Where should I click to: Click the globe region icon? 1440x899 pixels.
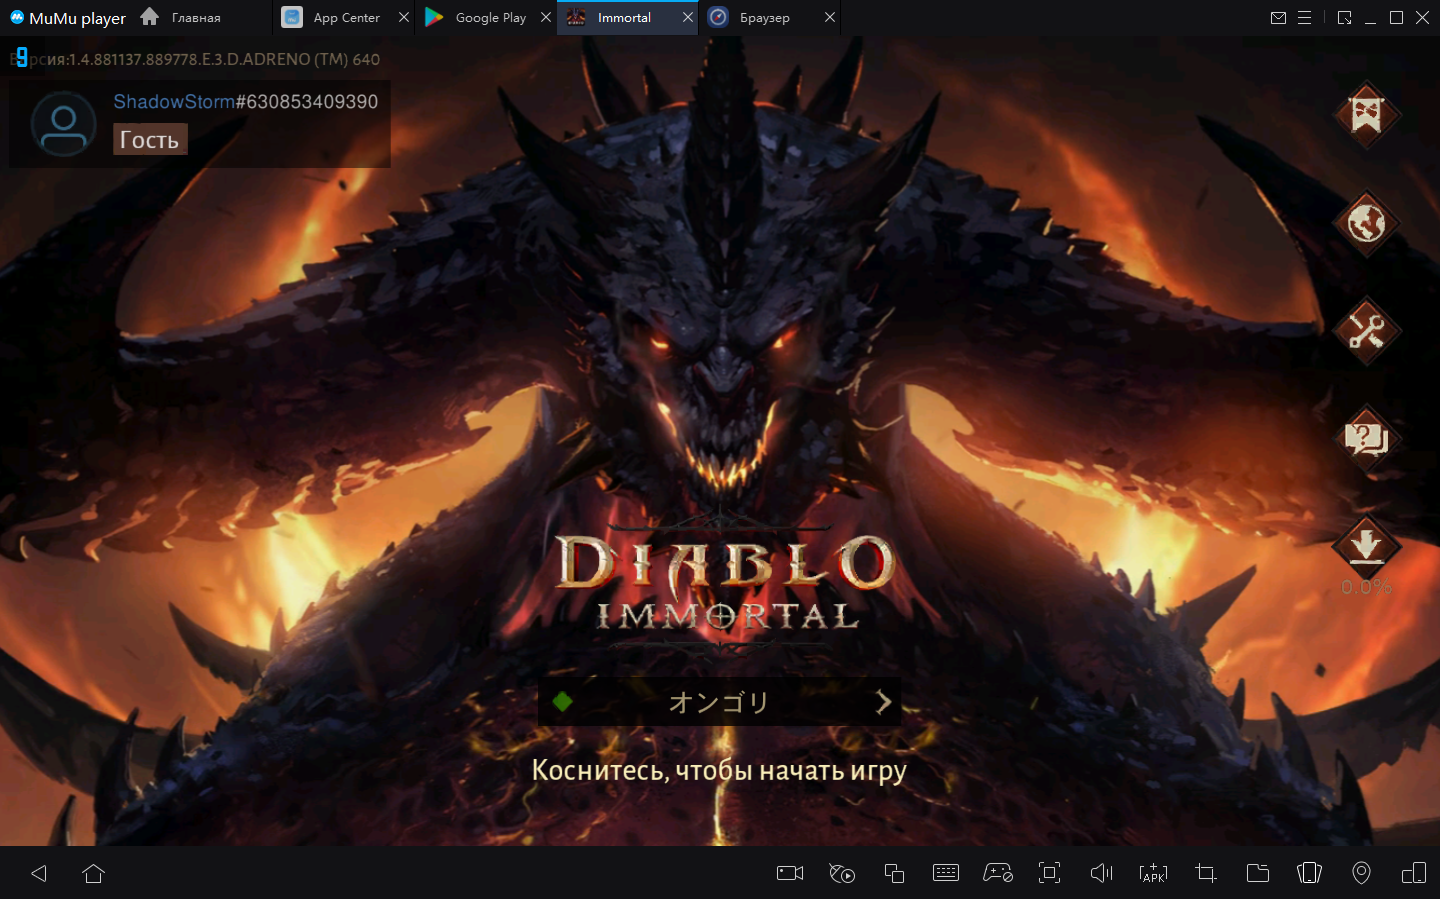tap(1366, 222)
